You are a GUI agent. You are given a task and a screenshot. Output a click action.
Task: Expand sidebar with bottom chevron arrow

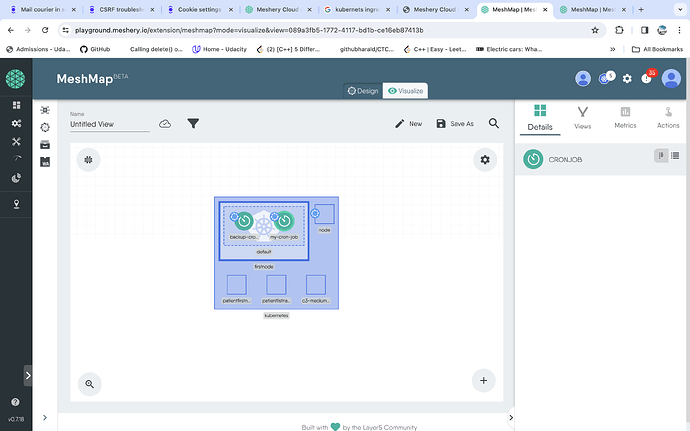point(45,417)
